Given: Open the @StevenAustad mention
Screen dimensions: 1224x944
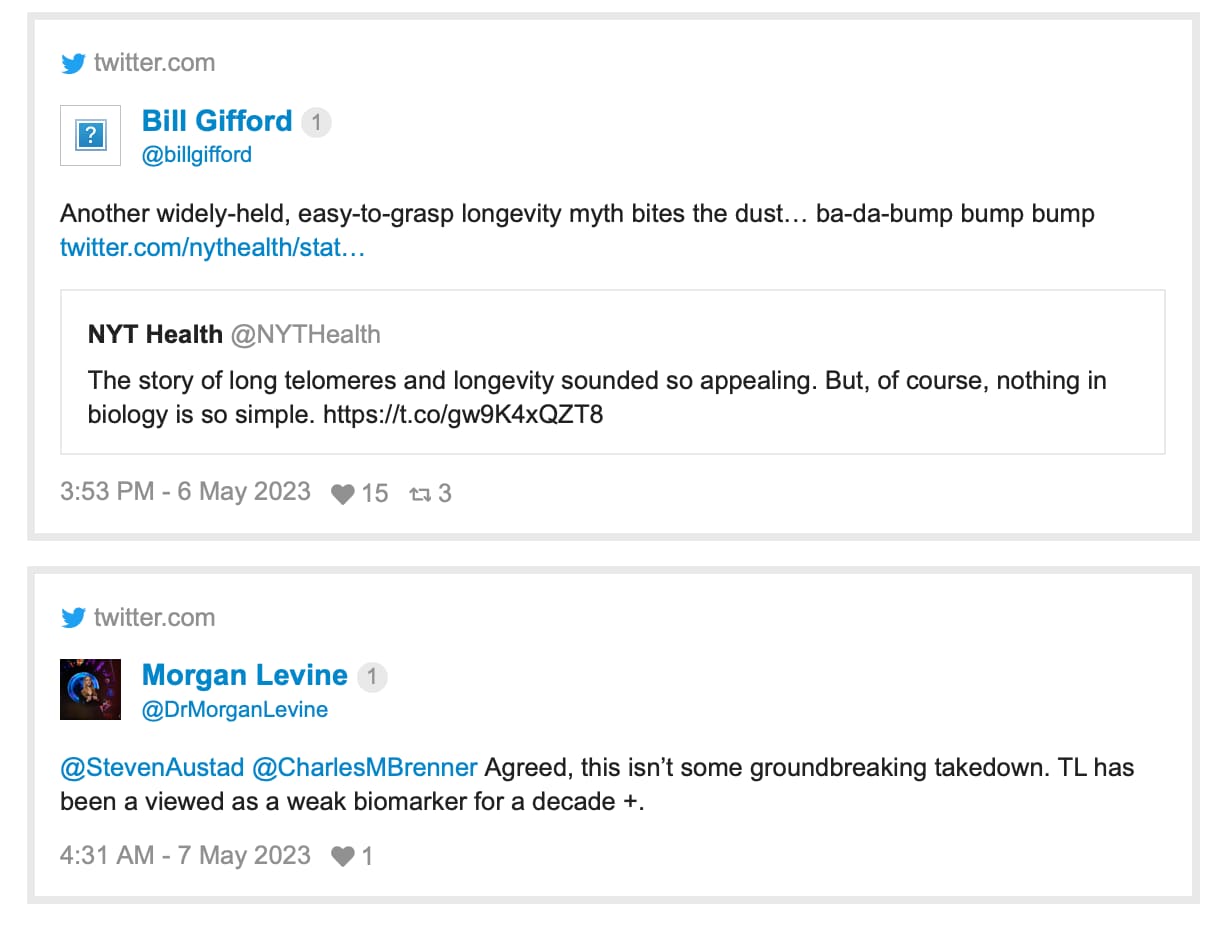Looking at the screenshot, I should [152, 768].
